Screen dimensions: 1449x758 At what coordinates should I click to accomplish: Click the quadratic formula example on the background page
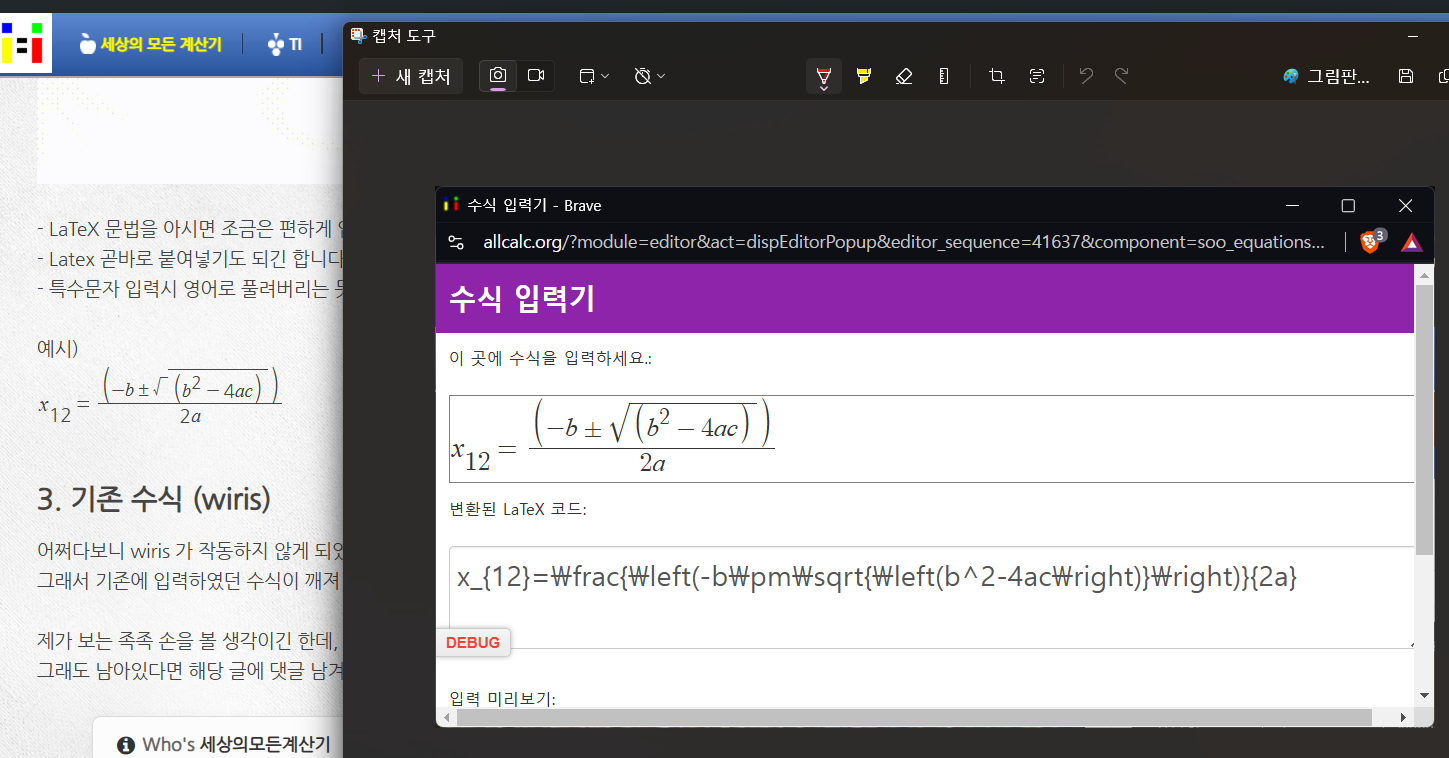[x=160, y=395]
